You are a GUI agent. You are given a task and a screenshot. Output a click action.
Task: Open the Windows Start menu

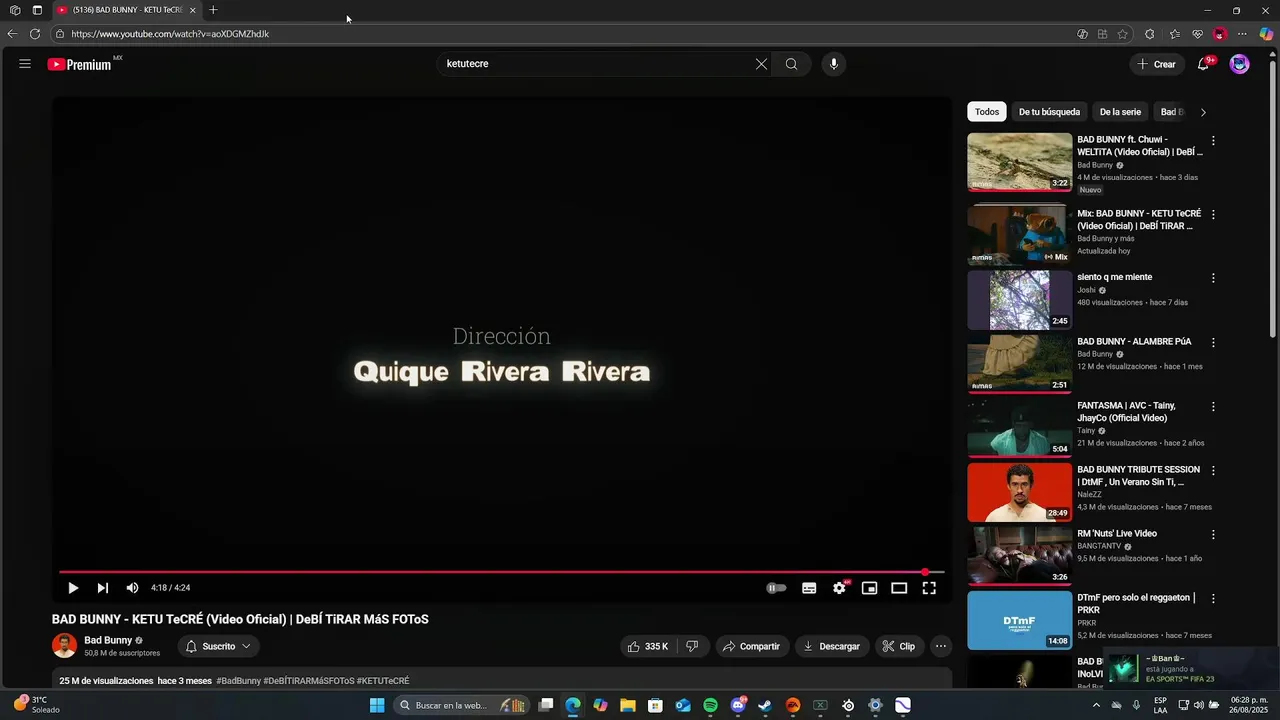tap(377, 705)
